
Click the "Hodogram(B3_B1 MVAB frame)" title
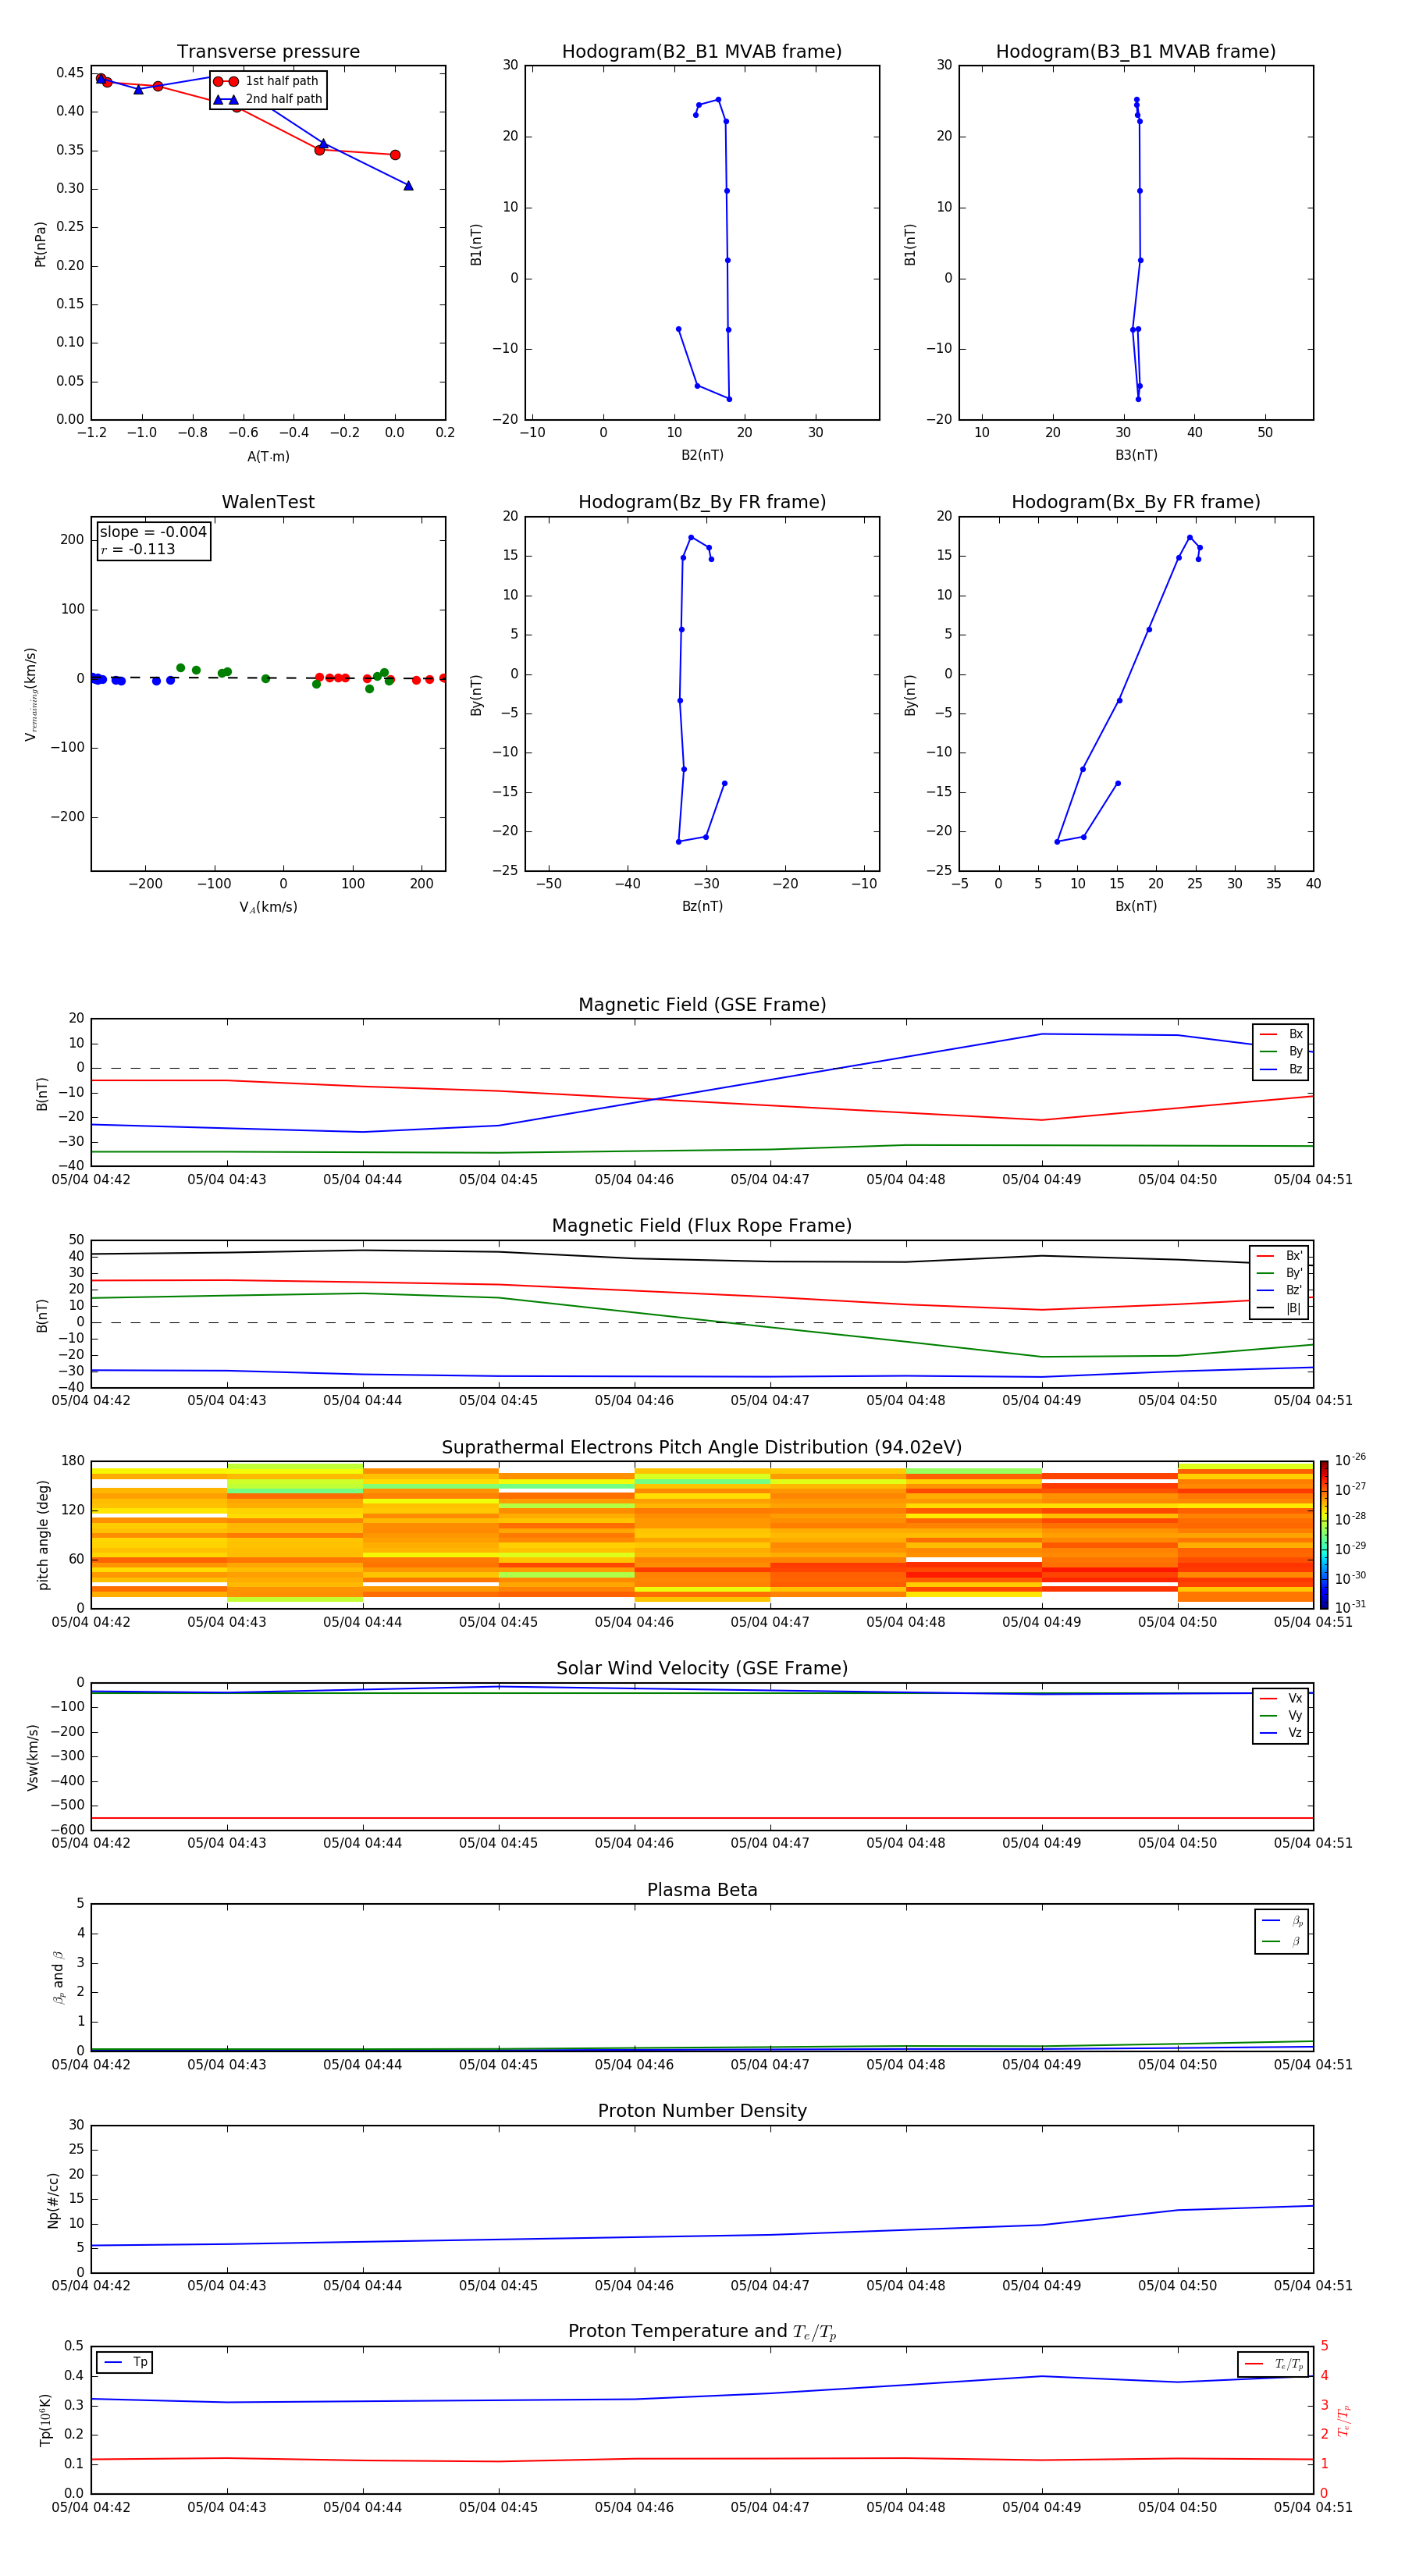click(x=1136, y=52)
